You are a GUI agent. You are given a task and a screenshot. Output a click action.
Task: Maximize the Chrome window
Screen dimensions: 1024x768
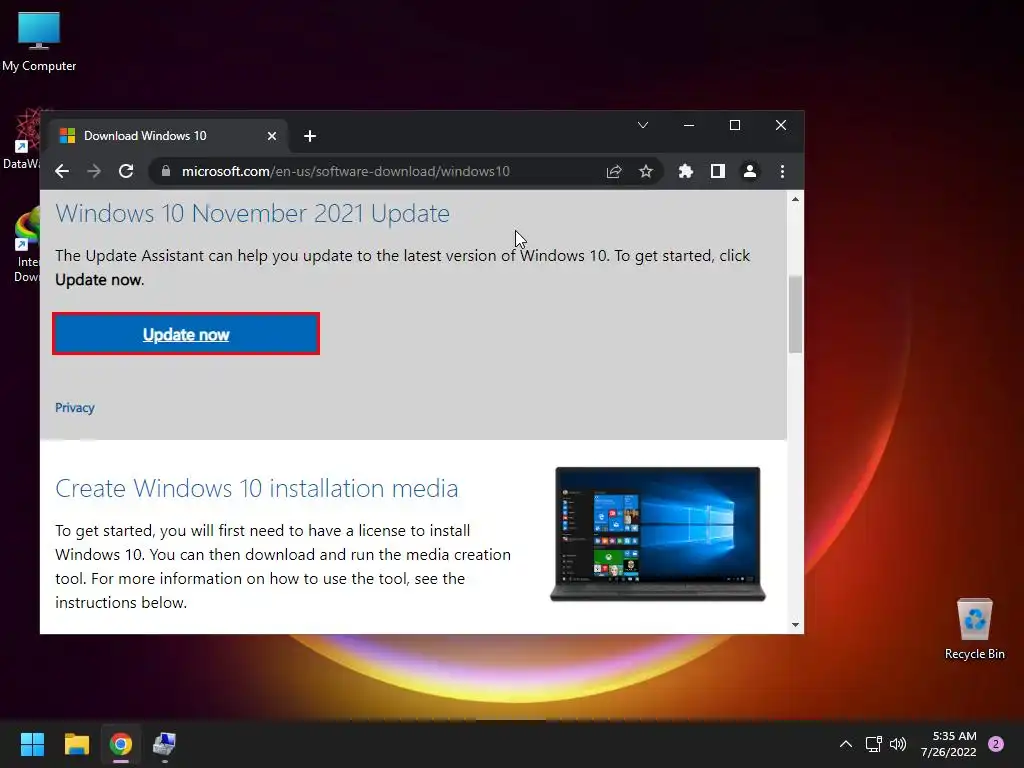pos(735,125)
